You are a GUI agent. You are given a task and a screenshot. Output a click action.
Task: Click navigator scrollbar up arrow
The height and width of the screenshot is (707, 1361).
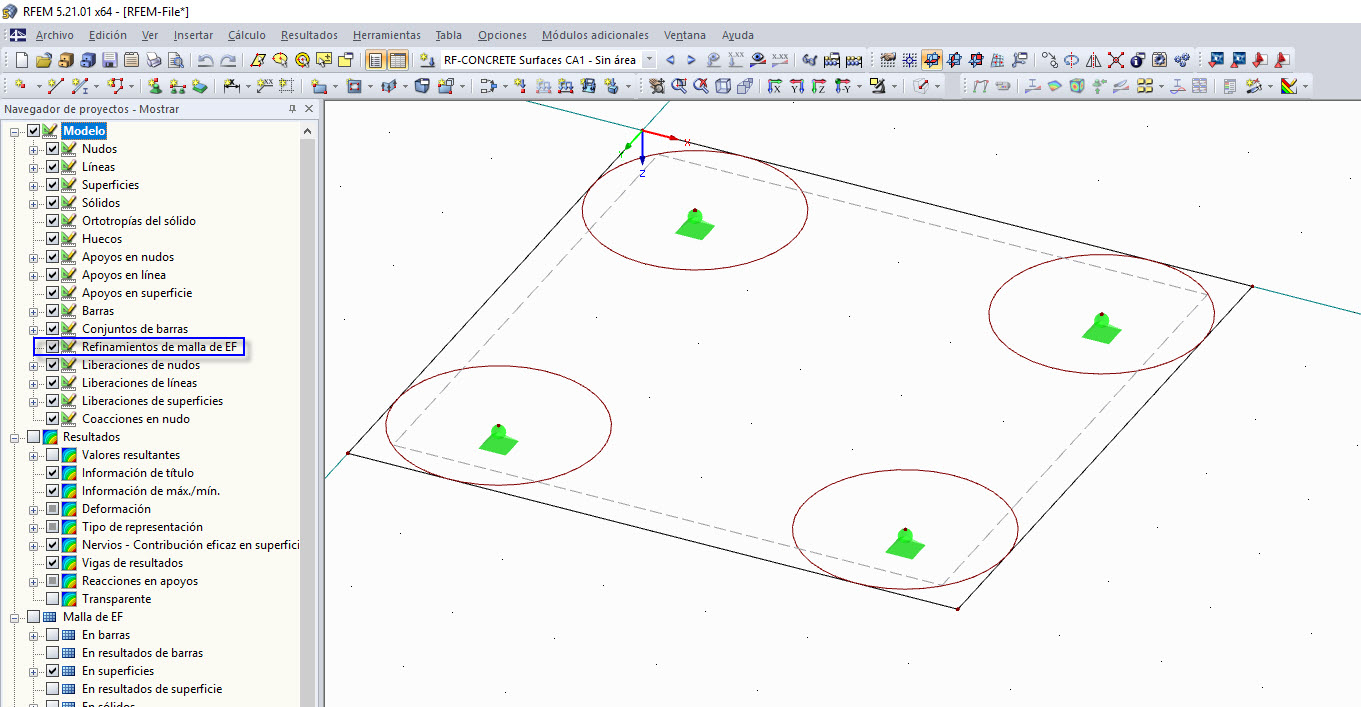(x=308, y=131)
